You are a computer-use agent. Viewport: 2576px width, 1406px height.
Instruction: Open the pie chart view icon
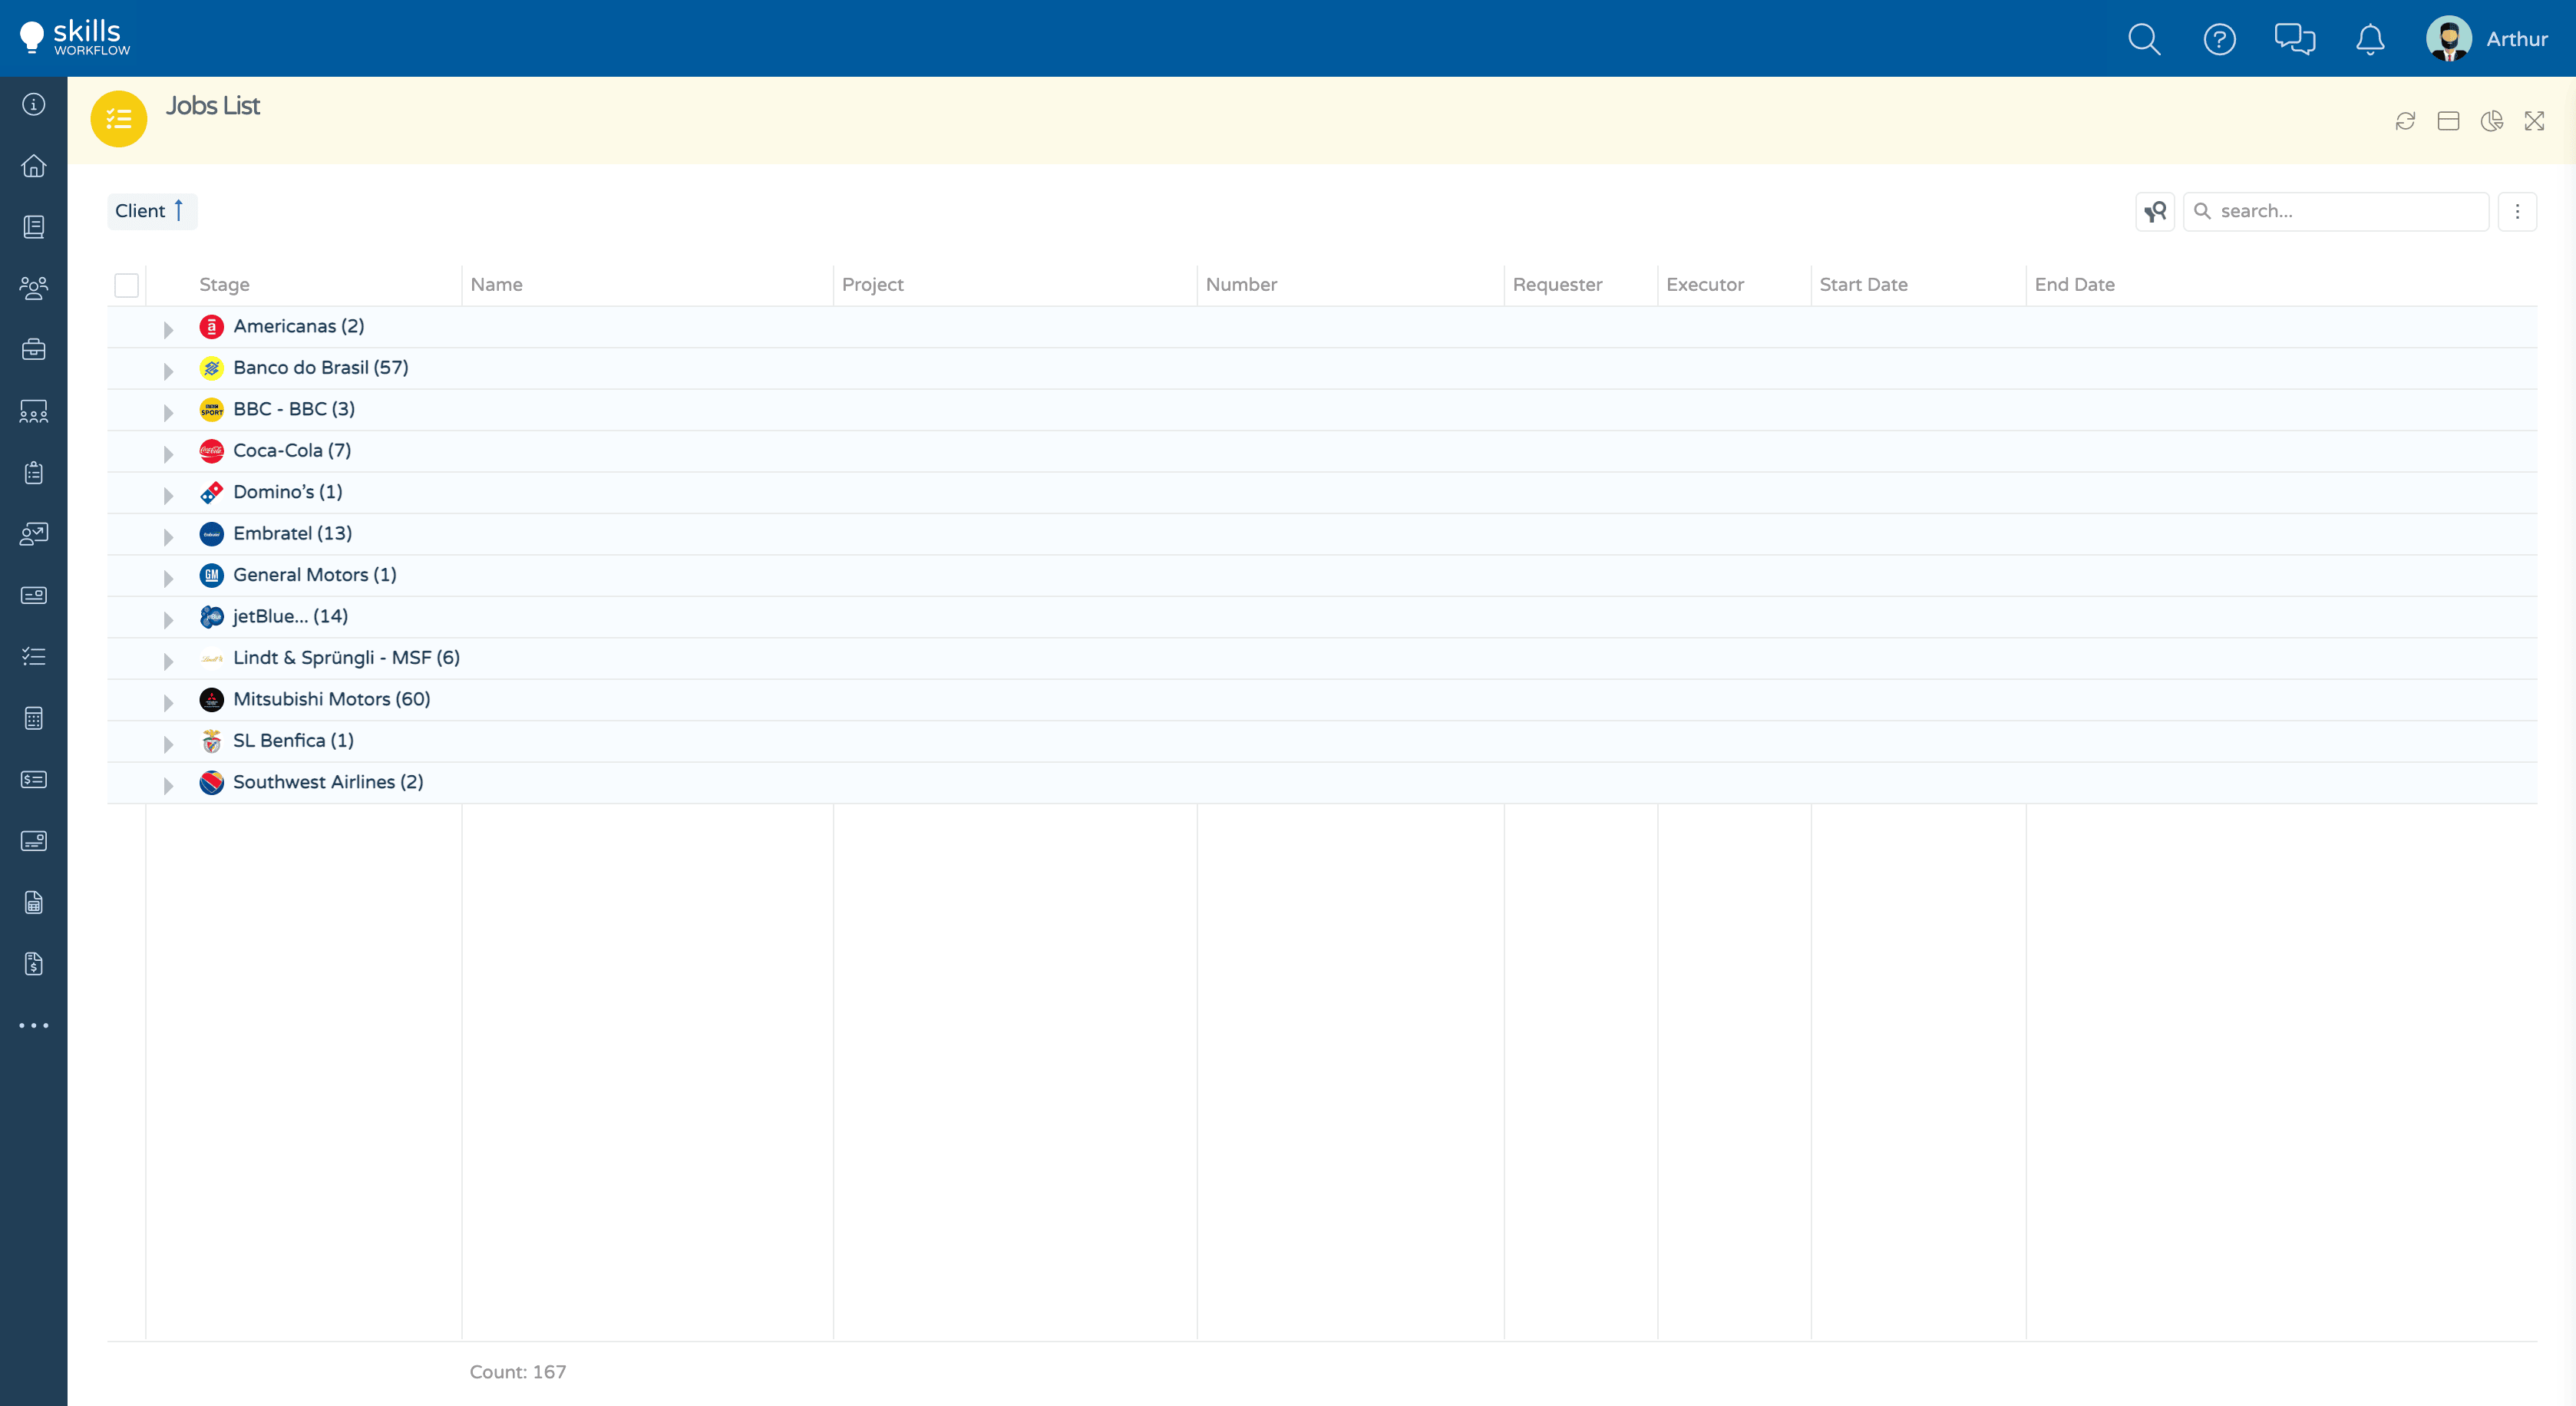pos(2491,121)
